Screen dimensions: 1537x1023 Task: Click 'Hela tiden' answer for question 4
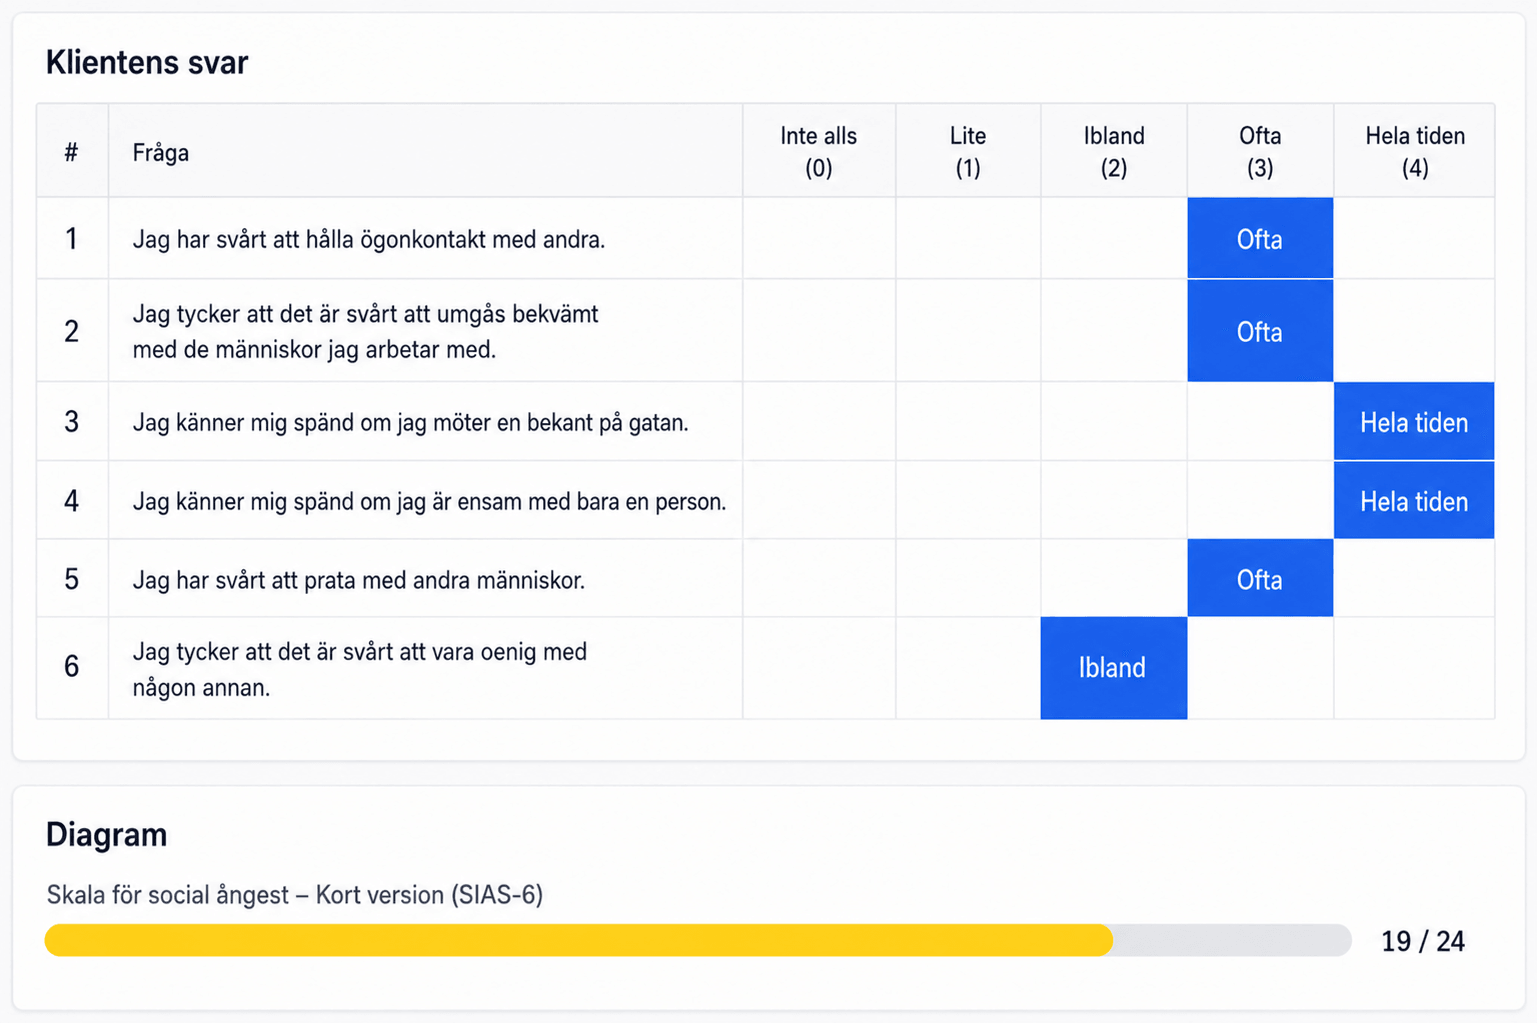(1414, 501)
